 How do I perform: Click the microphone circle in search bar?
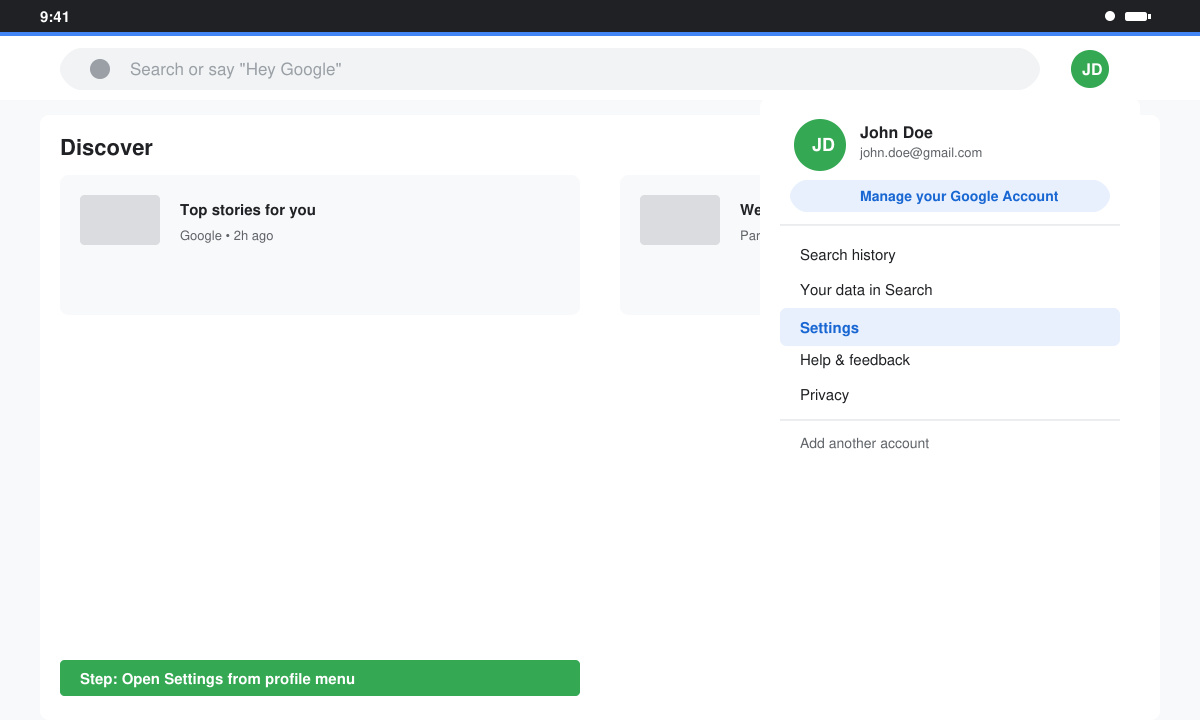[x=100, y=69]
